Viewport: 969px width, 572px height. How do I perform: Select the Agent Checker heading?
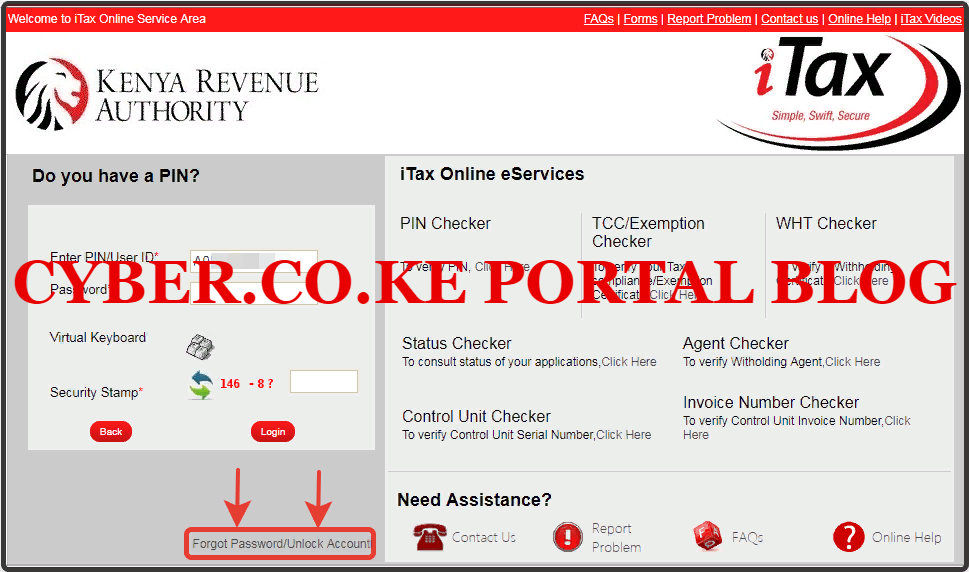click(735, 343)
